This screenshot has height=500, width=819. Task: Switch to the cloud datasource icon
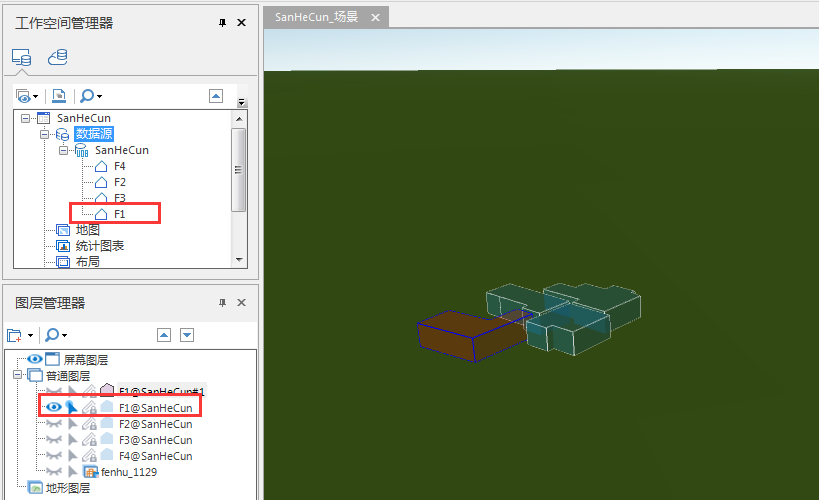pyautogui.click(x=57, y=56)
